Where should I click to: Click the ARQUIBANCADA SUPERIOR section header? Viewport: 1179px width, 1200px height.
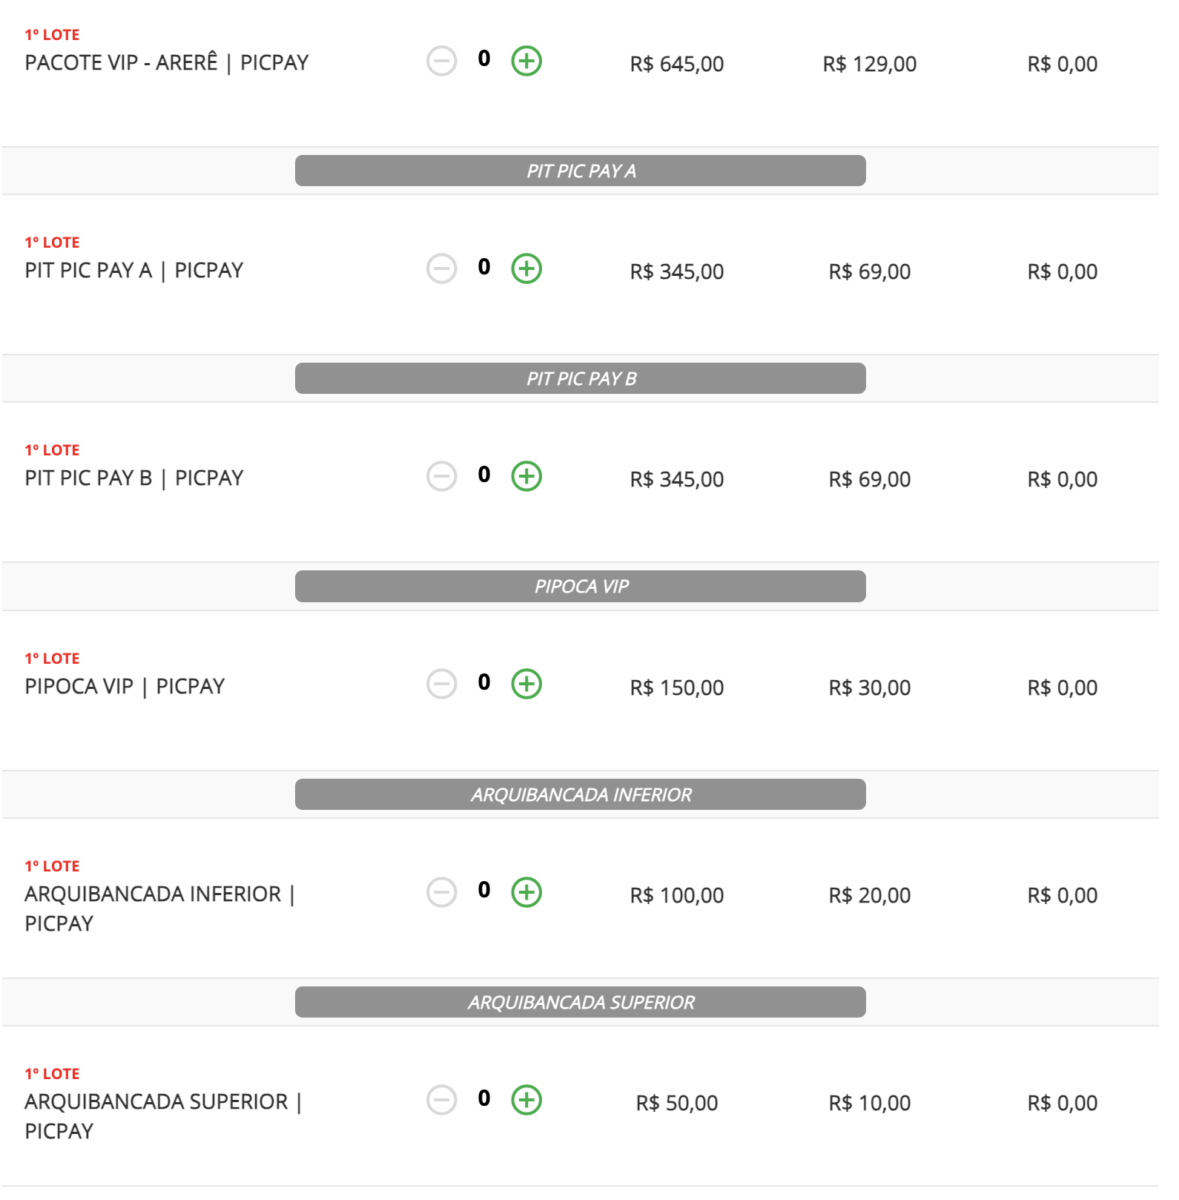[x=580, y=1002]
